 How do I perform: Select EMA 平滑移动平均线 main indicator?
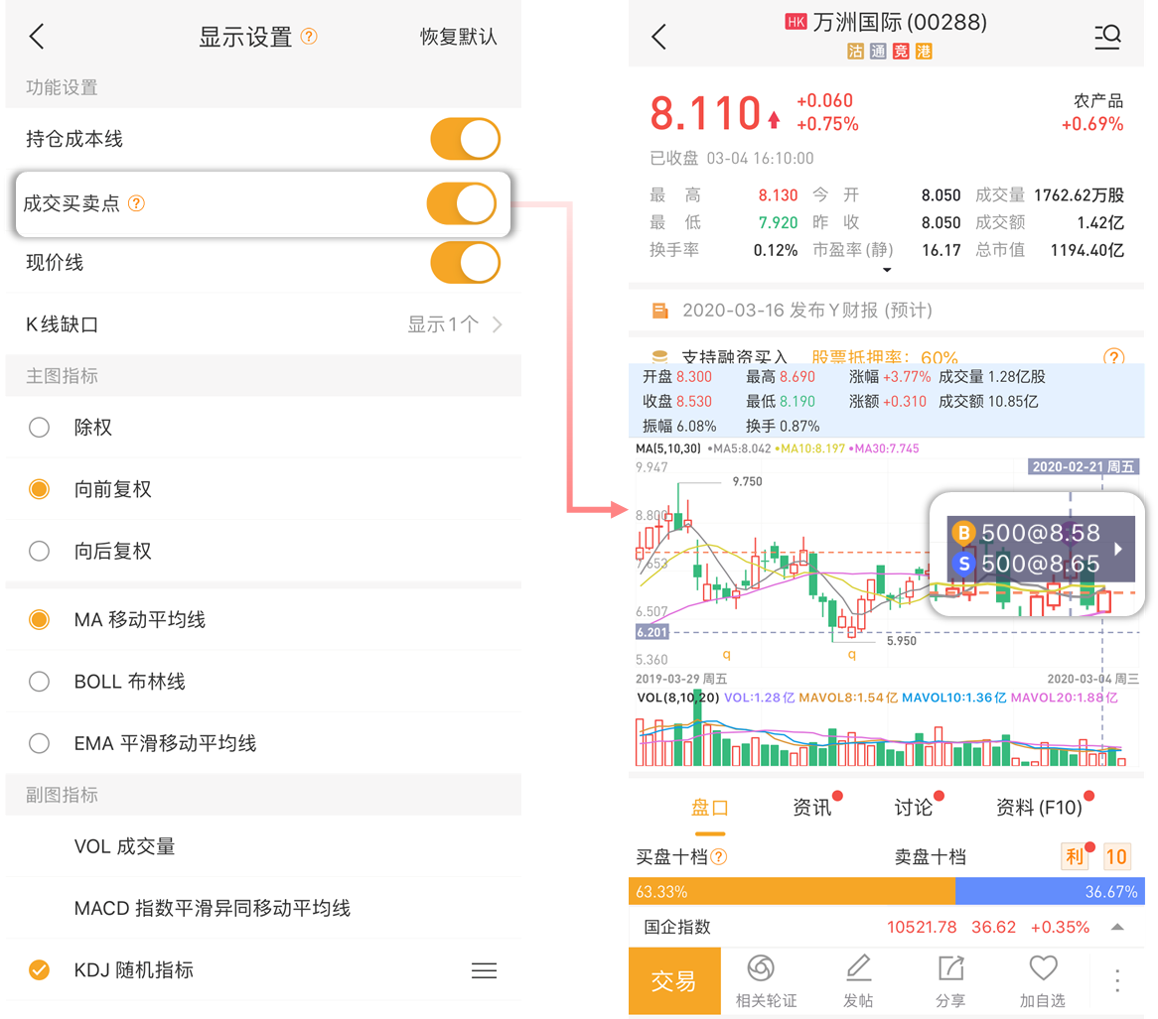point(39,743)
